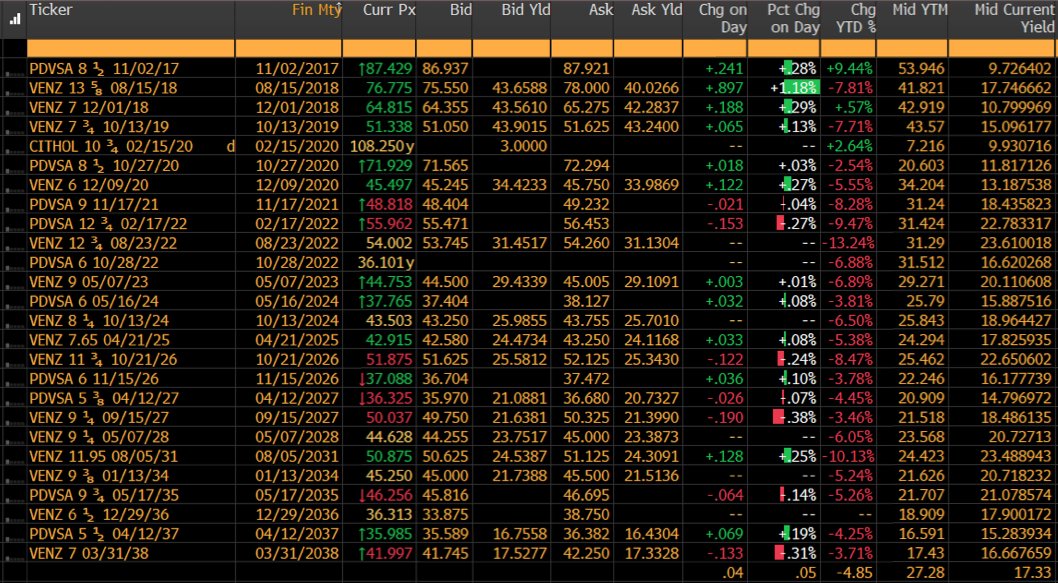Click the Mid Current Yield header
Viewport: 1058px width, 583px height.
1013,19
